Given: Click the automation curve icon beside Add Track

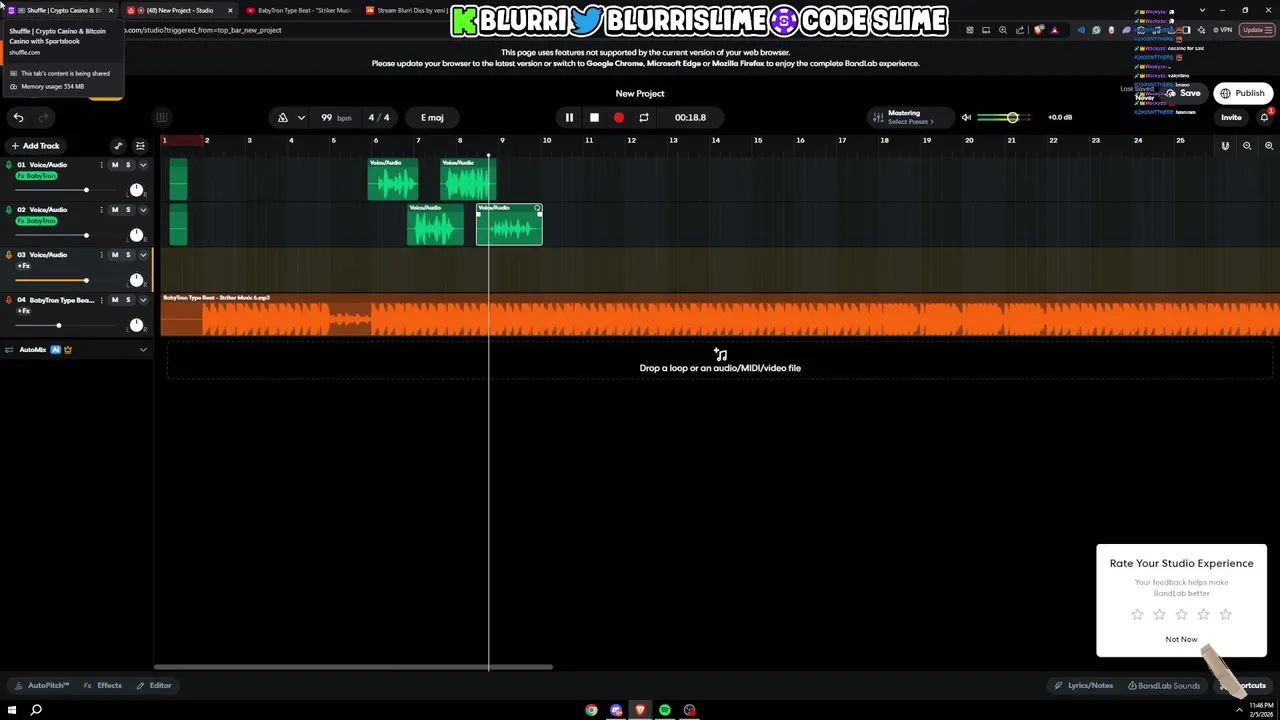Looking at the screenshot, I should pyautogui.click(x=118, y=146).
